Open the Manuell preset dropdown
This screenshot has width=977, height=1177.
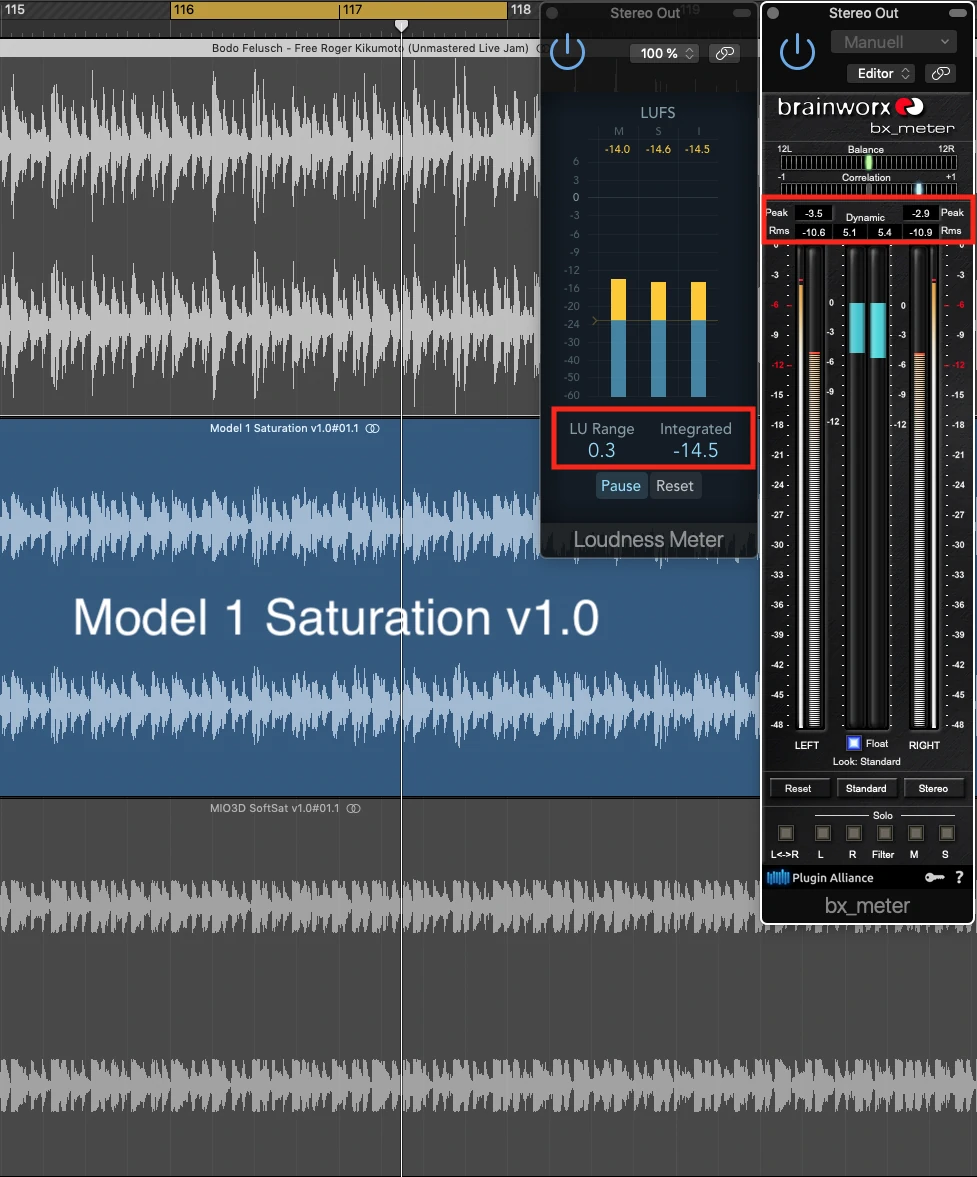pyautogui.click(x=893, y=42)
